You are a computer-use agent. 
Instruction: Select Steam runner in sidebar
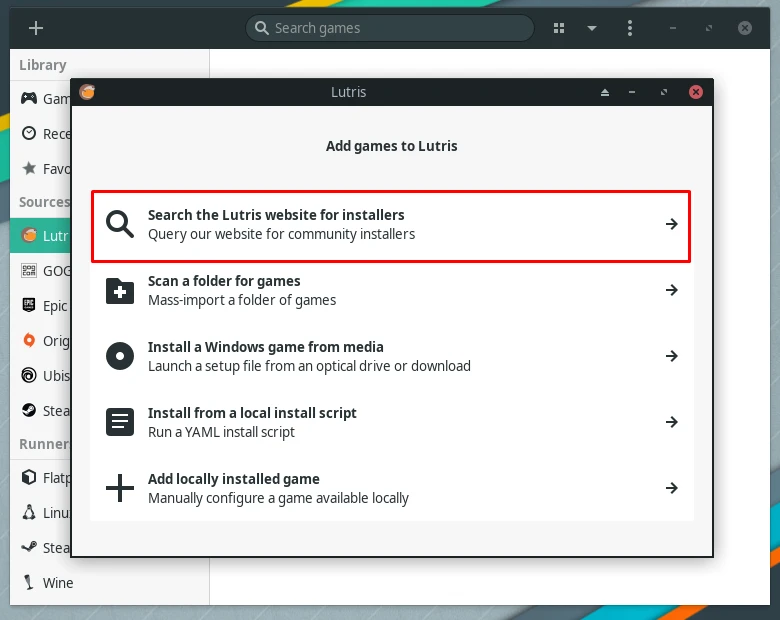pos(41,547)
